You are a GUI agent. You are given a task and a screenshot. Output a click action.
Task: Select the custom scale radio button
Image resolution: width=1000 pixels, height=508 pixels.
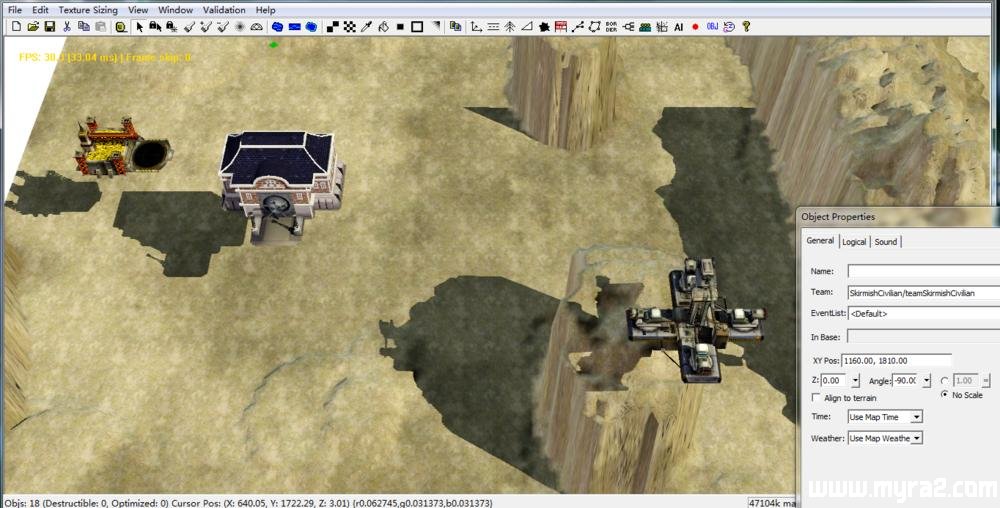945,380
